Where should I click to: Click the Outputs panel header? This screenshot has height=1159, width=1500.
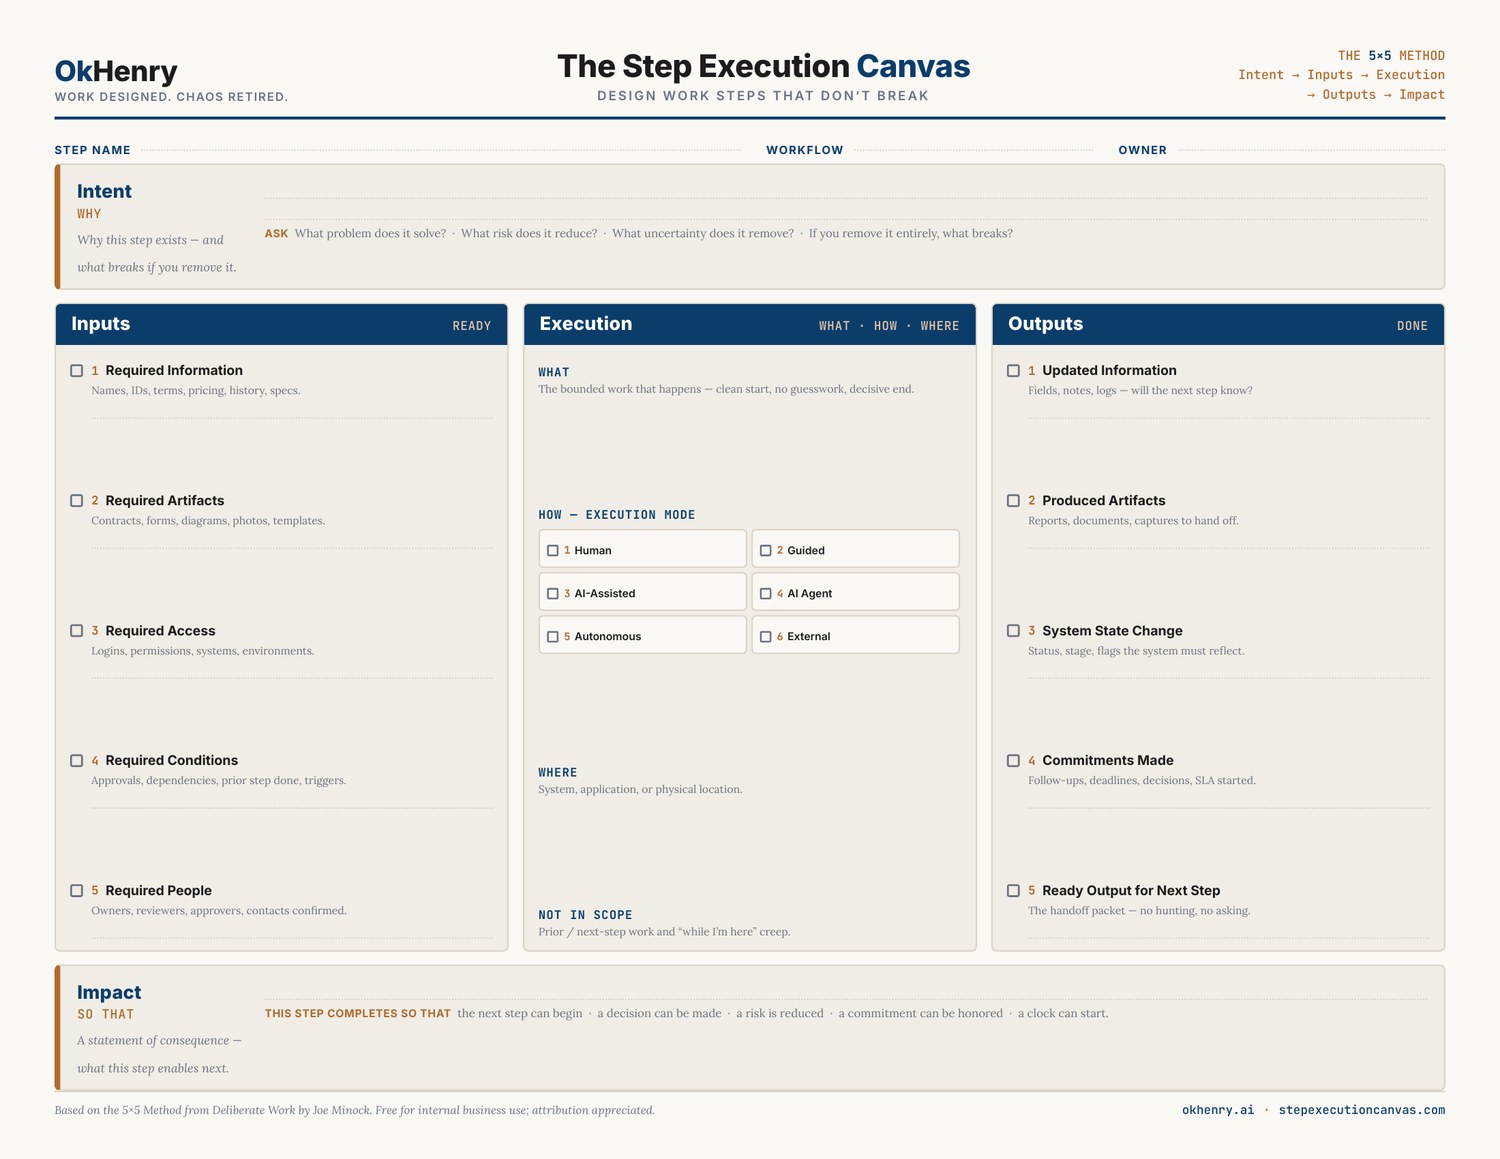(1218, 325)
